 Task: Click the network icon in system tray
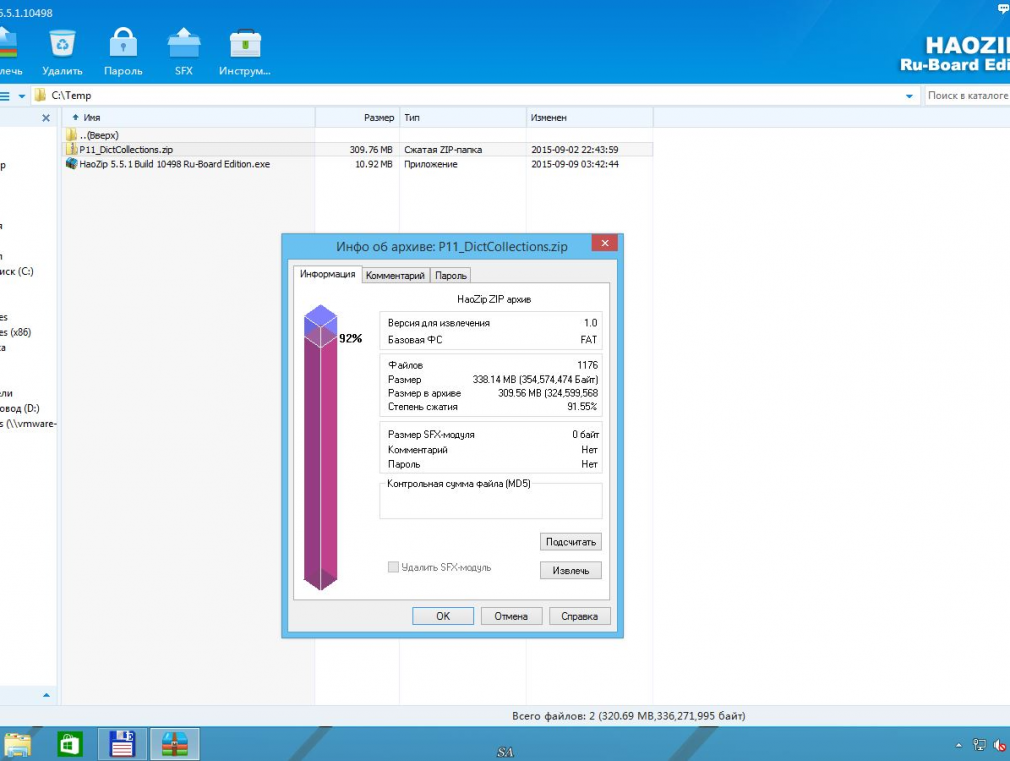click(x=980, y=745)
